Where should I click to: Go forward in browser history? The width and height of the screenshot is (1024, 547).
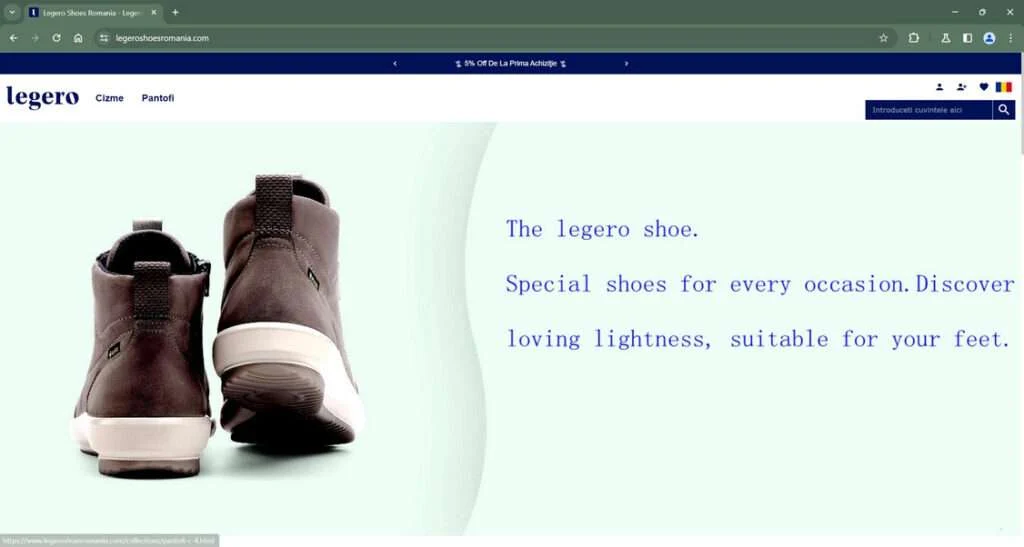click(x=35, y=38)
